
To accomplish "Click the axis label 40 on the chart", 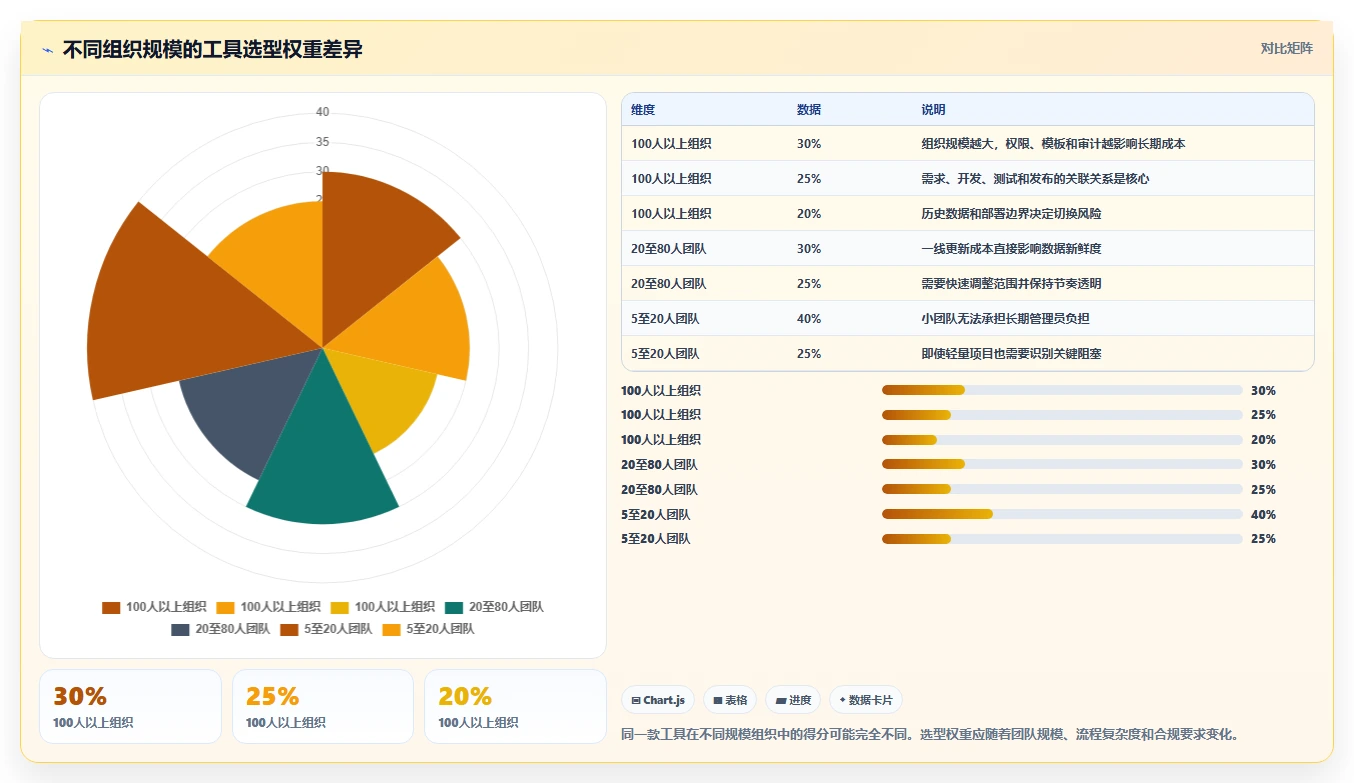I will point(322,112).
